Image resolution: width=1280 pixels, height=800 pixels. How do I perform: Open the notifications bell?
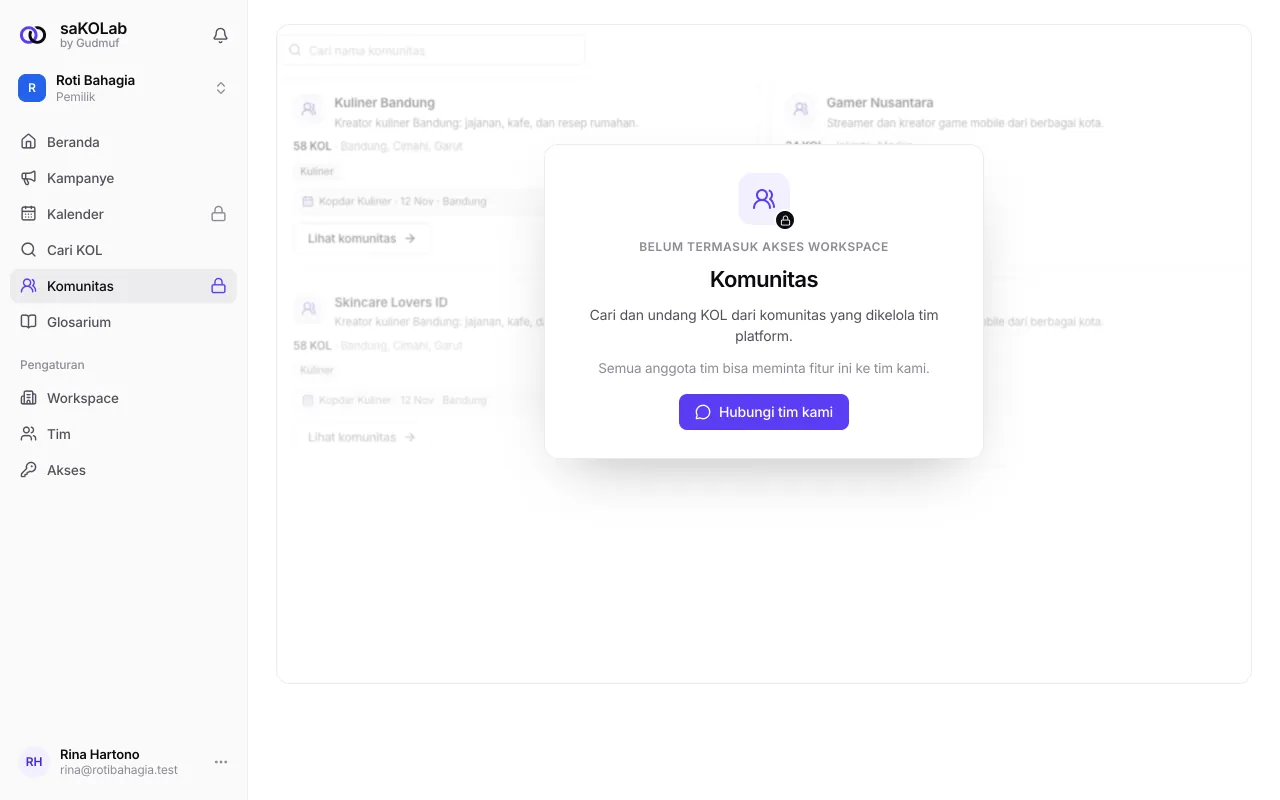(x=221, y=36)
